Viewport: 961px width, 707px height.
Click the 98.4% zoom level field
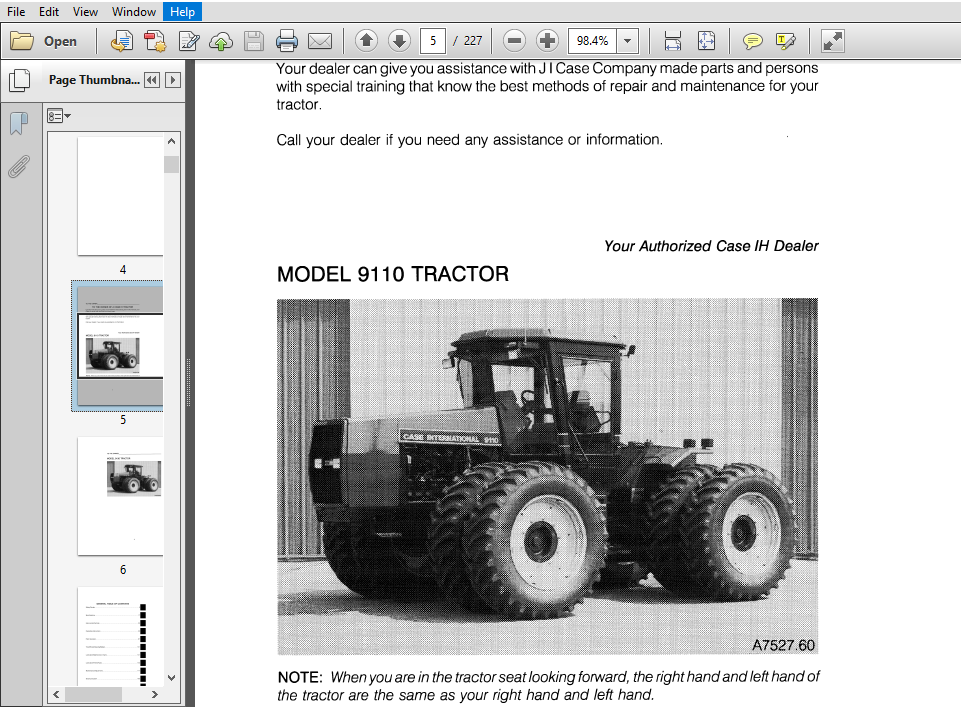pos(592,41)
